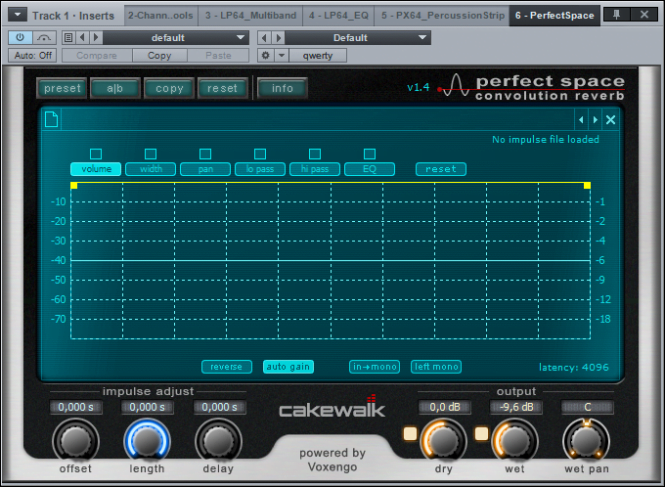Viewport: 665px width, 487px height.
Task: Click the host Compare button
Action: [97, 56]
